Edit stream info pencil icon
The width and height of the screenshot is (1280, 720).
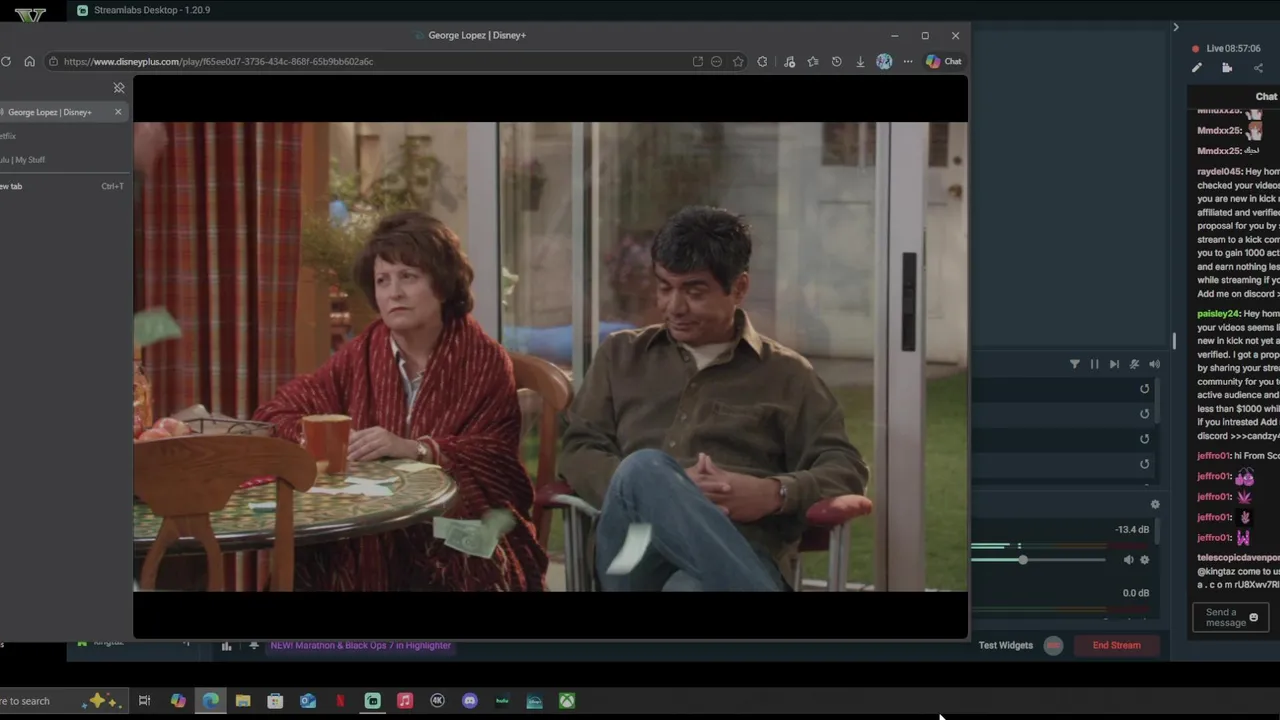1196,68
